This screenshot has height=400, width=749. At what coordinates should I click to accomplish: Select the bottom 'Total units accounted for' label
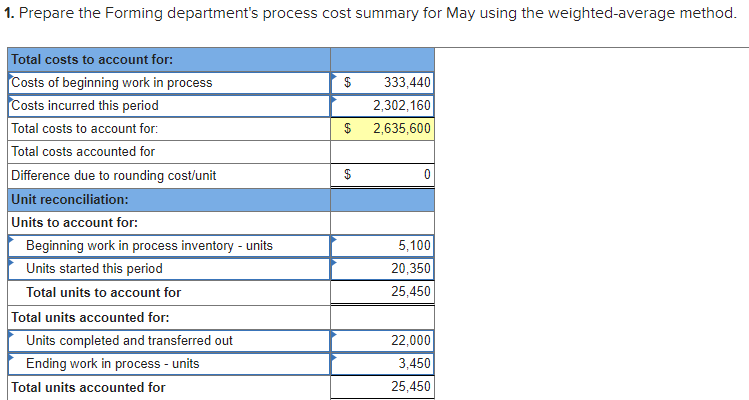[88, 387]
